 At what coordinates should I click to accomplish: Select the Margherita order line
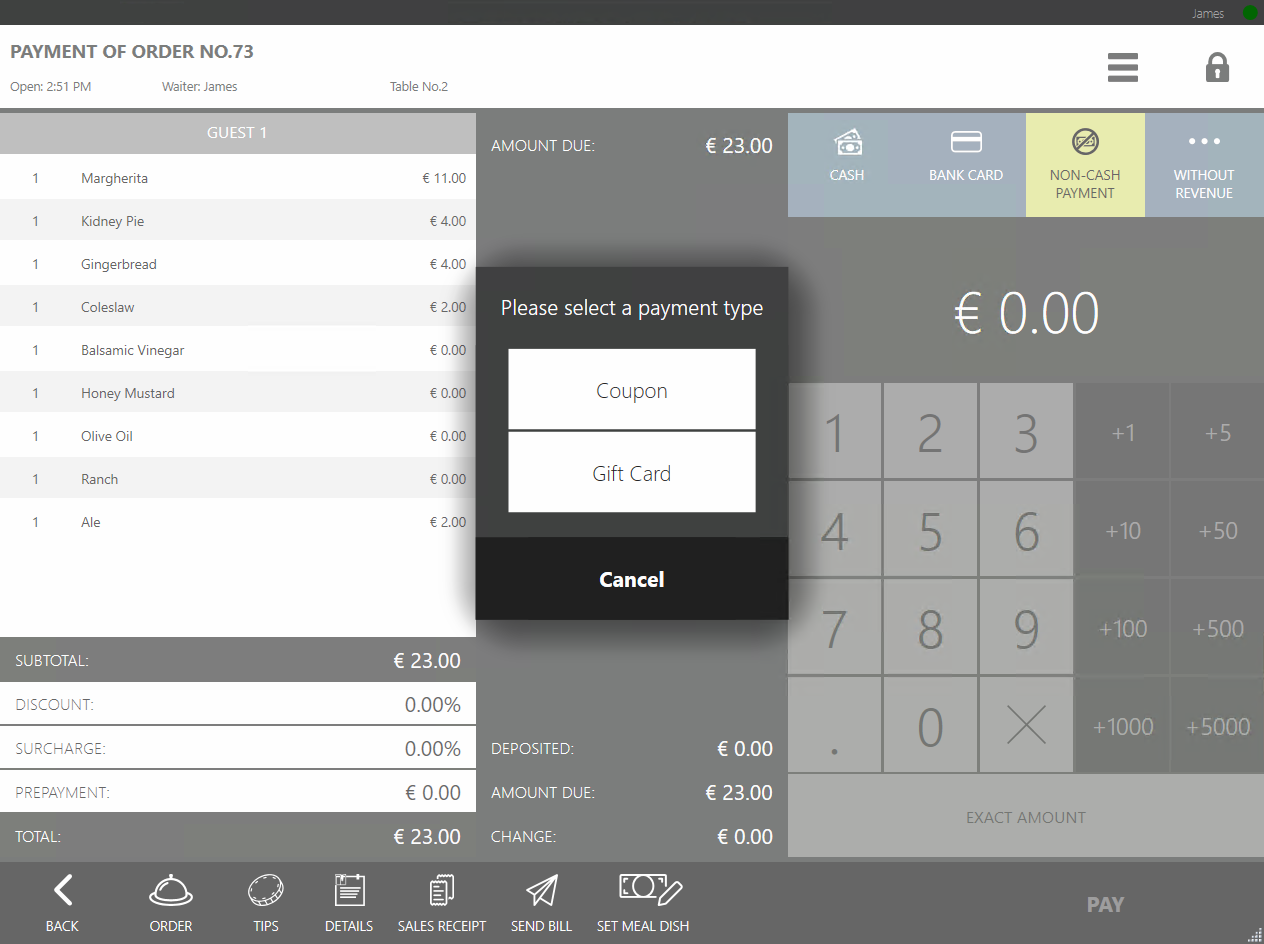(238, 178)
